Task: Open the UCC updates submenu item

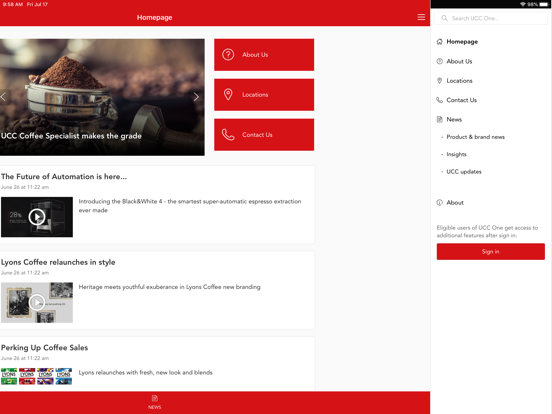Action: coord(464,172)
